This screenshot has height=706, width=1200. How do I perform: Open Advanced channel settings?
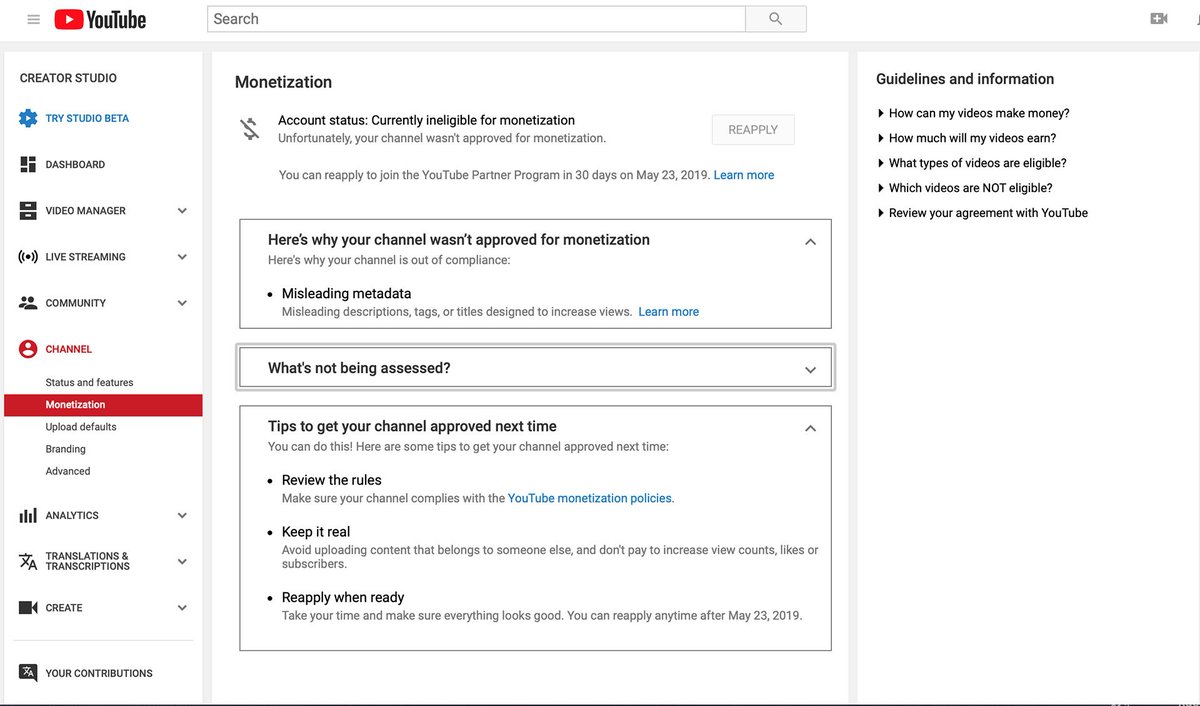(68, 471)
